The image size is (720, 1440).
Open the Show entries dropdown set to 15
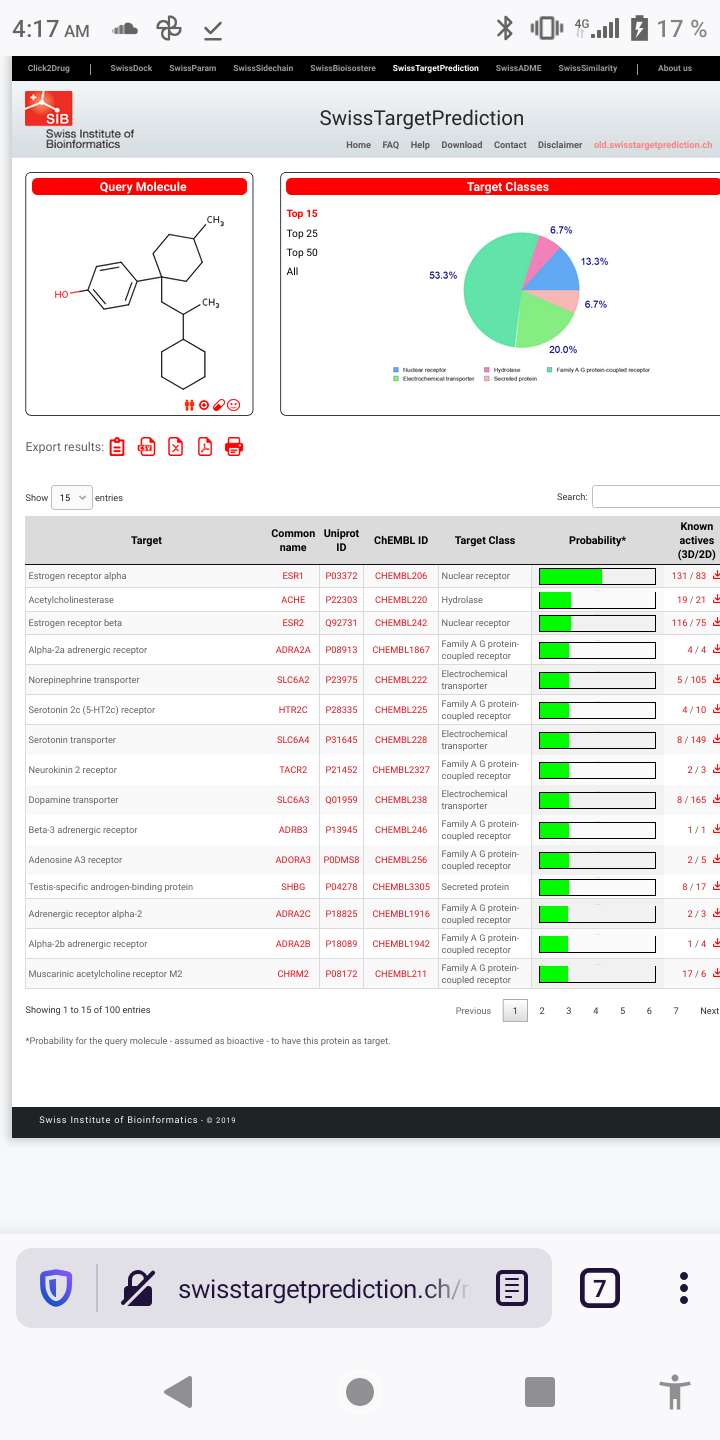tap(72, 497)
